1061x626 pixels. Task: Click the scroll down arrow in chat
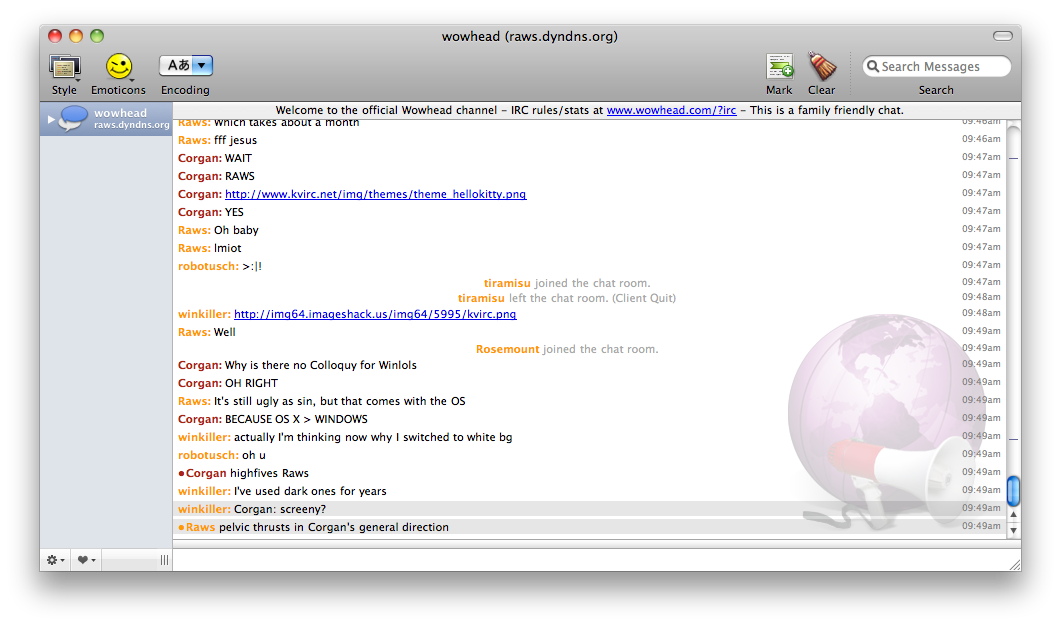1013,531
